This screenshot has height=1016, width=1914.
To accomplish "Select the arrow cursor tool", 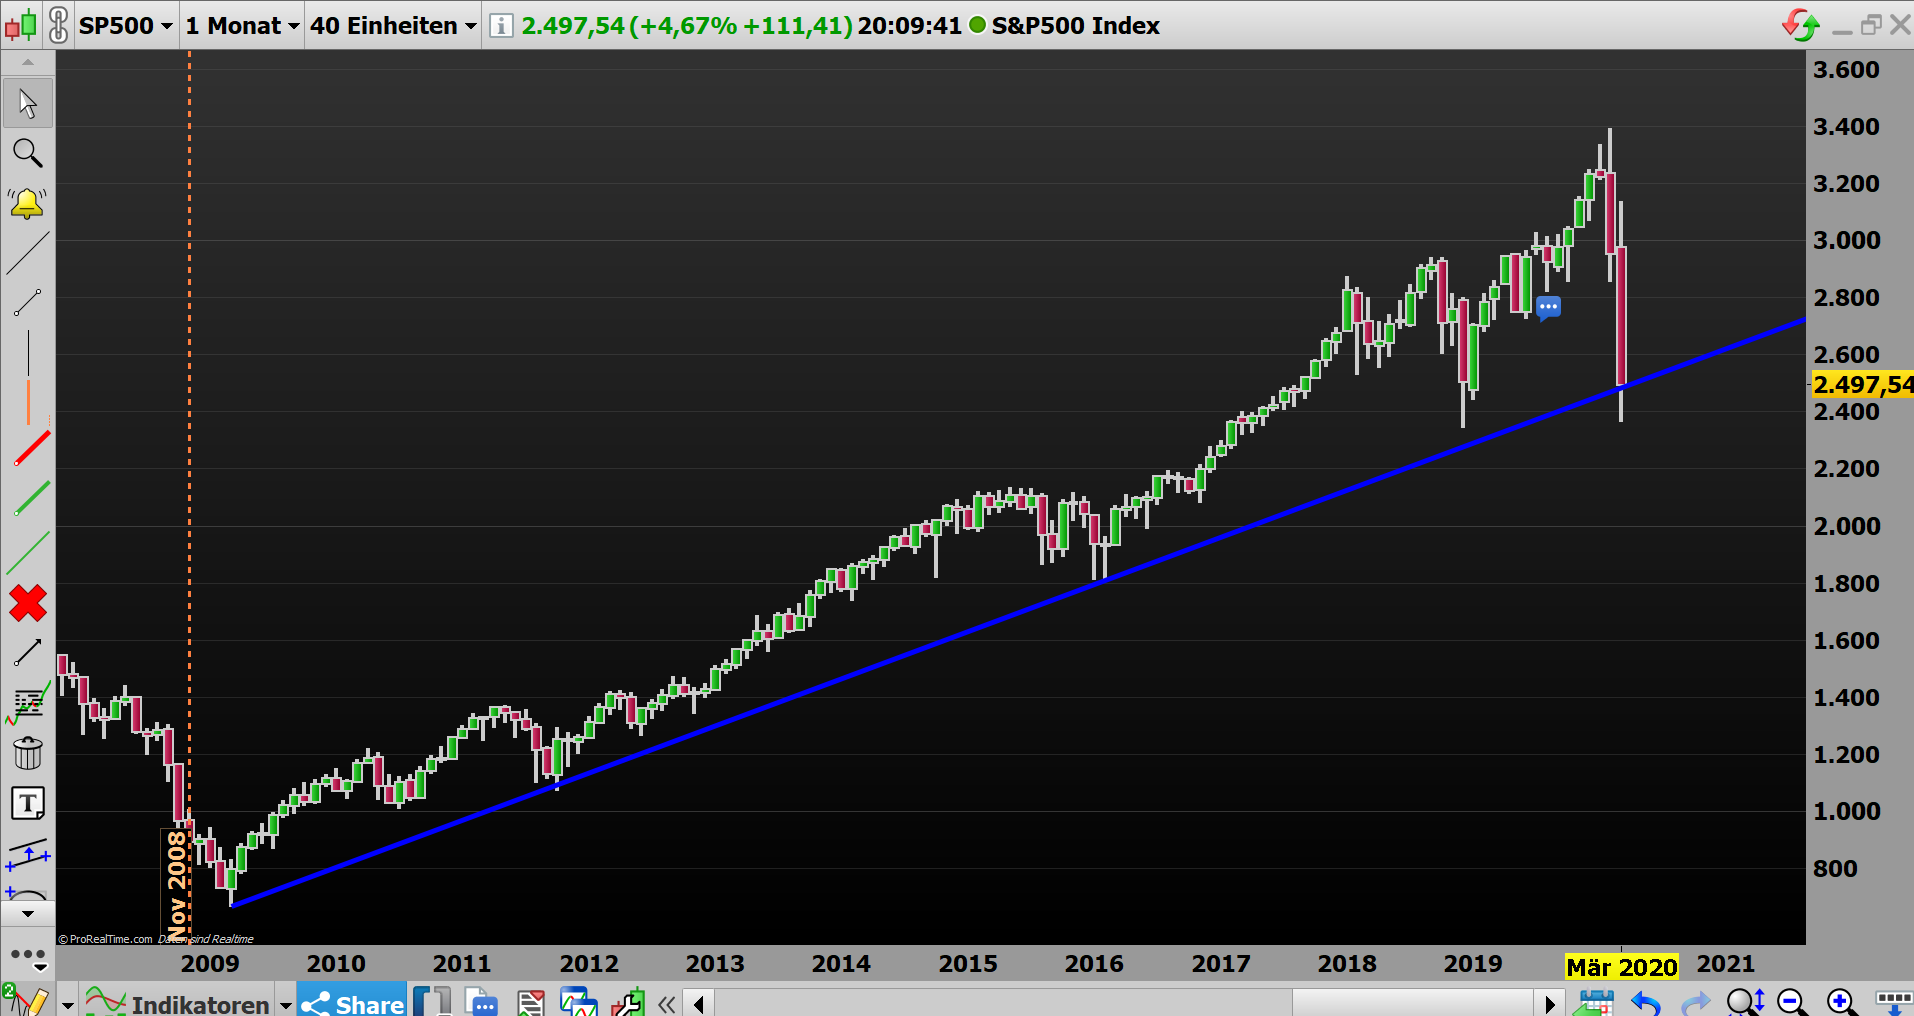I will [x=28, y=103].
